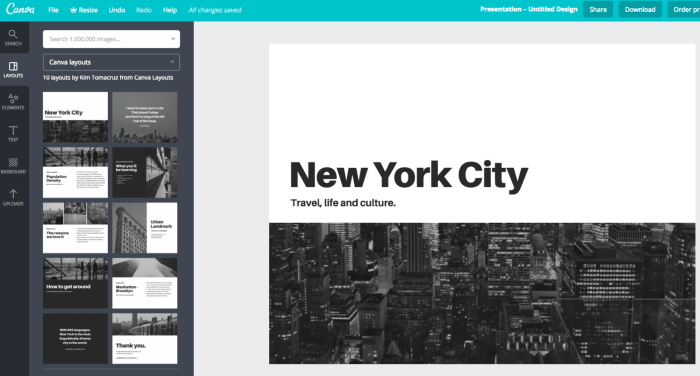The image size is (700, 376).
Task: Focus the Search 1,000,000 images field
Action: tap(111, 39)
